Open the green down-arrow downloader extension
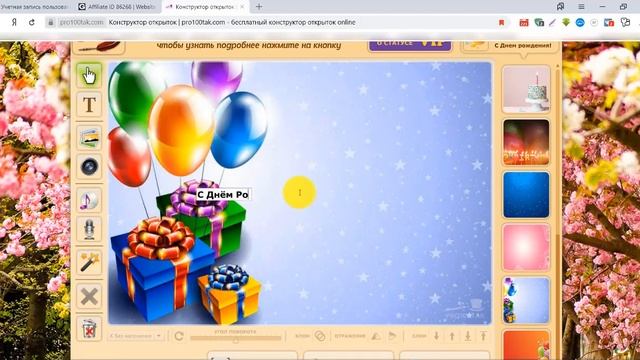 point(566,23)
